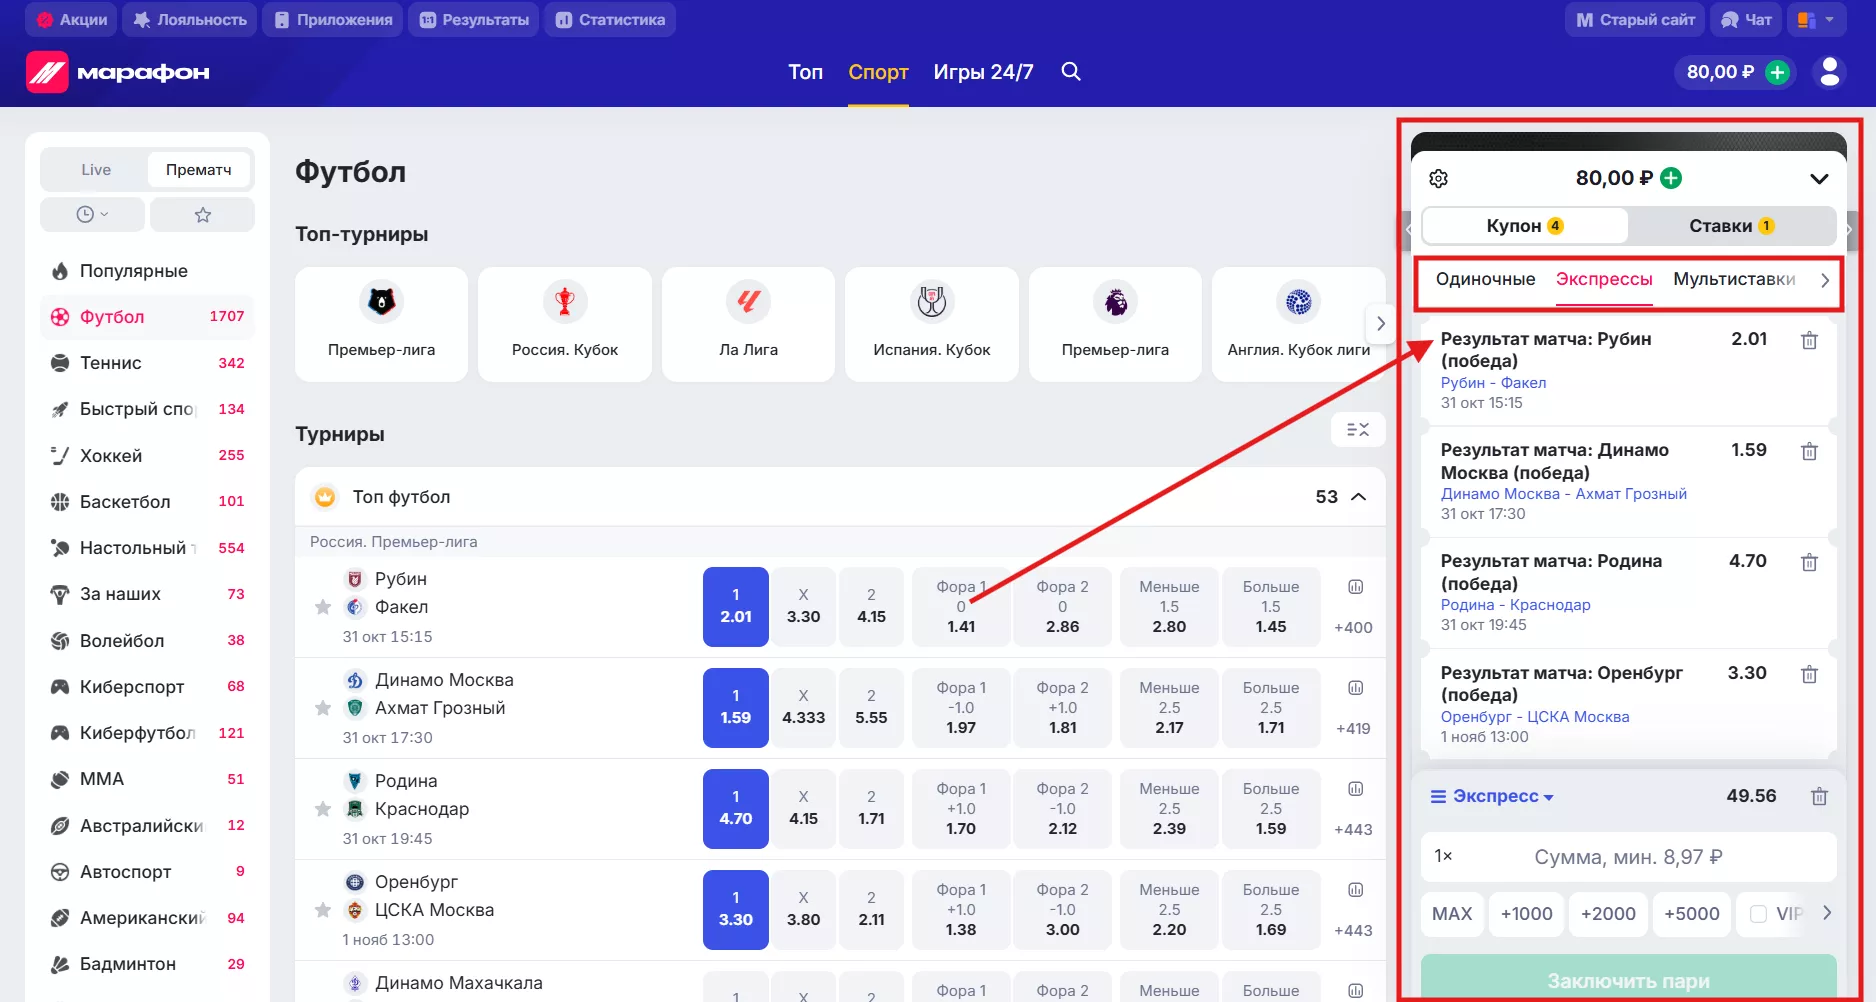Expand +400 more markets for Рубин
The image size is (1876, 1002).
pos(1353,628)
